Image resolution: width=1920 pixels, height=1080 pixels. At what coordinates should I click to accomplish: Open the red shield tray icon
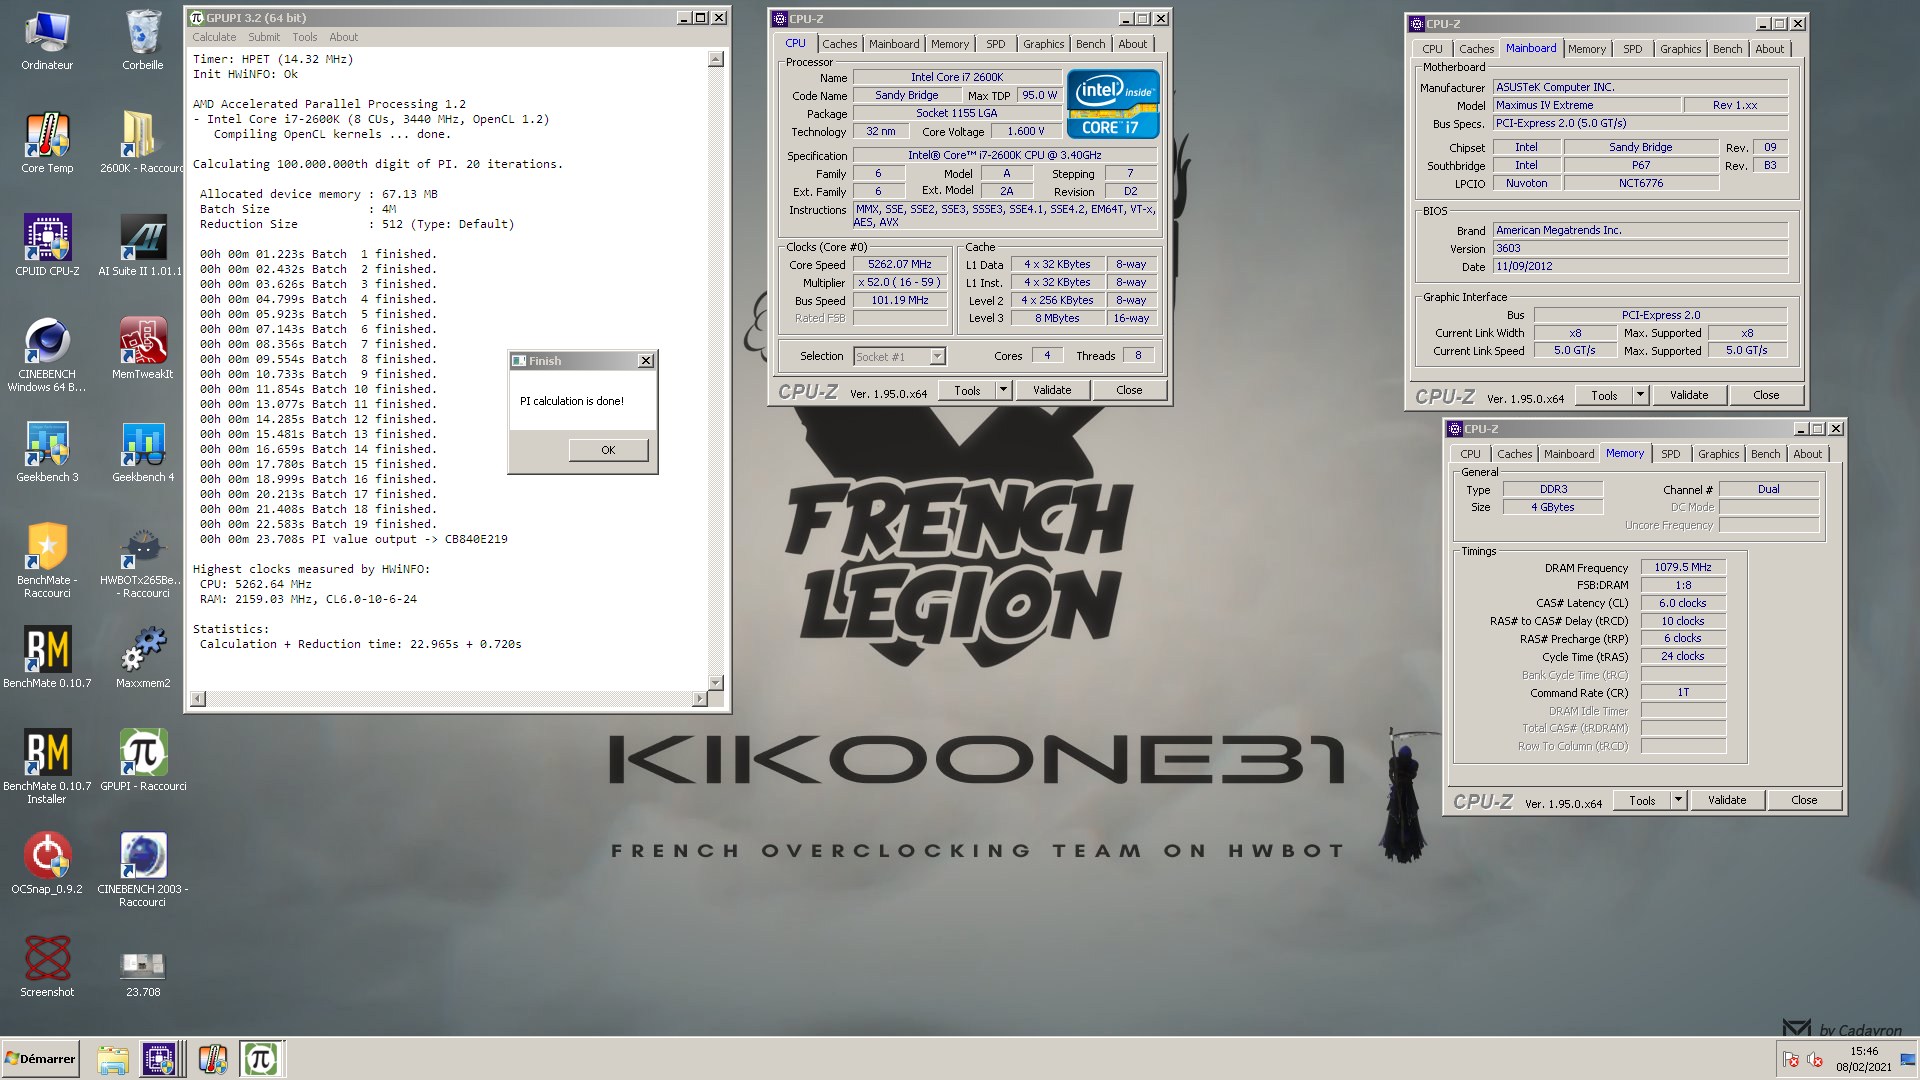pos(1791,1060)
